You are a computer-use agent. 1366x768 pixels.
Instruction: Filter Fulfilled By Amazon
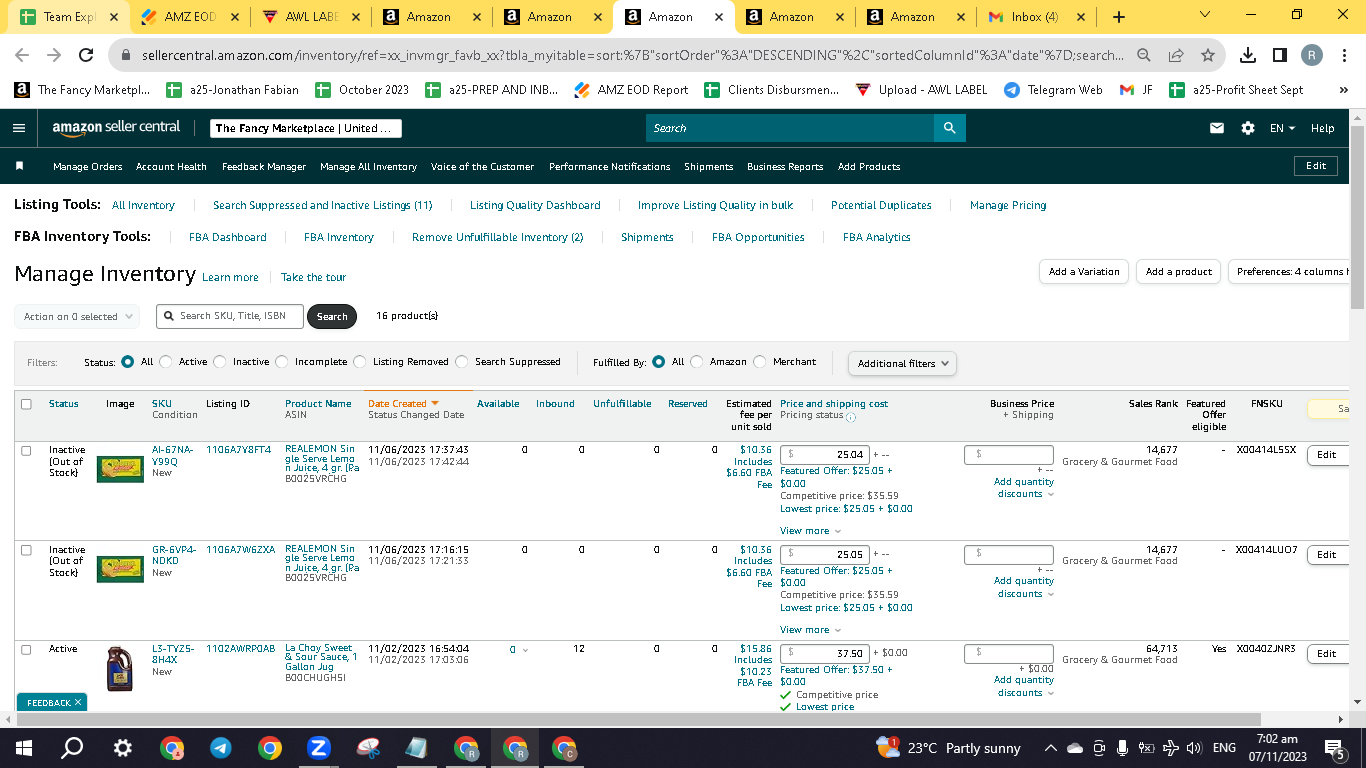pos(697,362)
